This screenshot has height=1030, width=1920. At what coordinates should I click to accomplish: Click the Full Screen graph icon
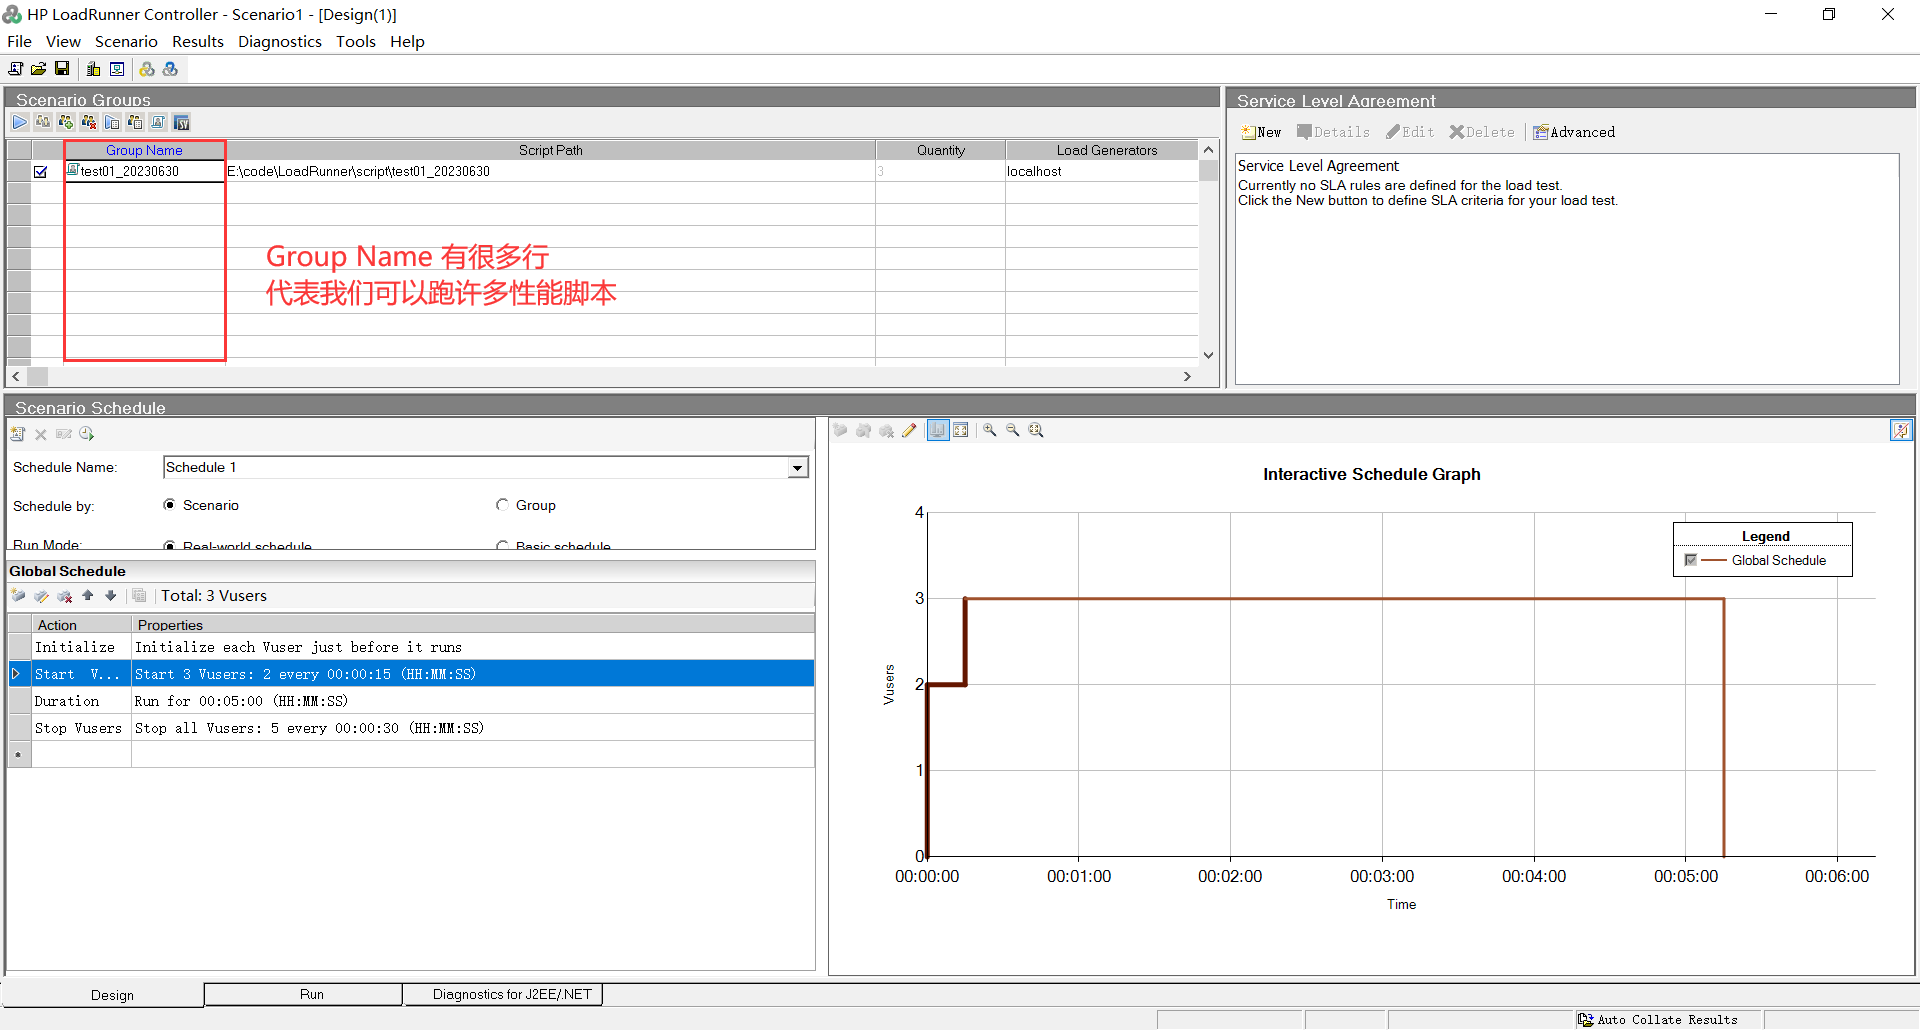(x=961, y=430)
